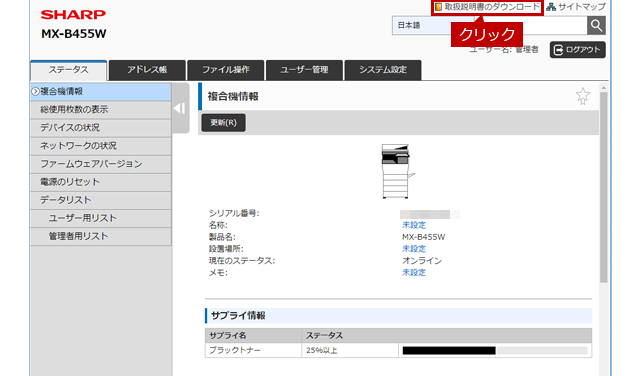Click the シリアル番号 label
This screenshot has height=376, width=640.
pos(234,213)
